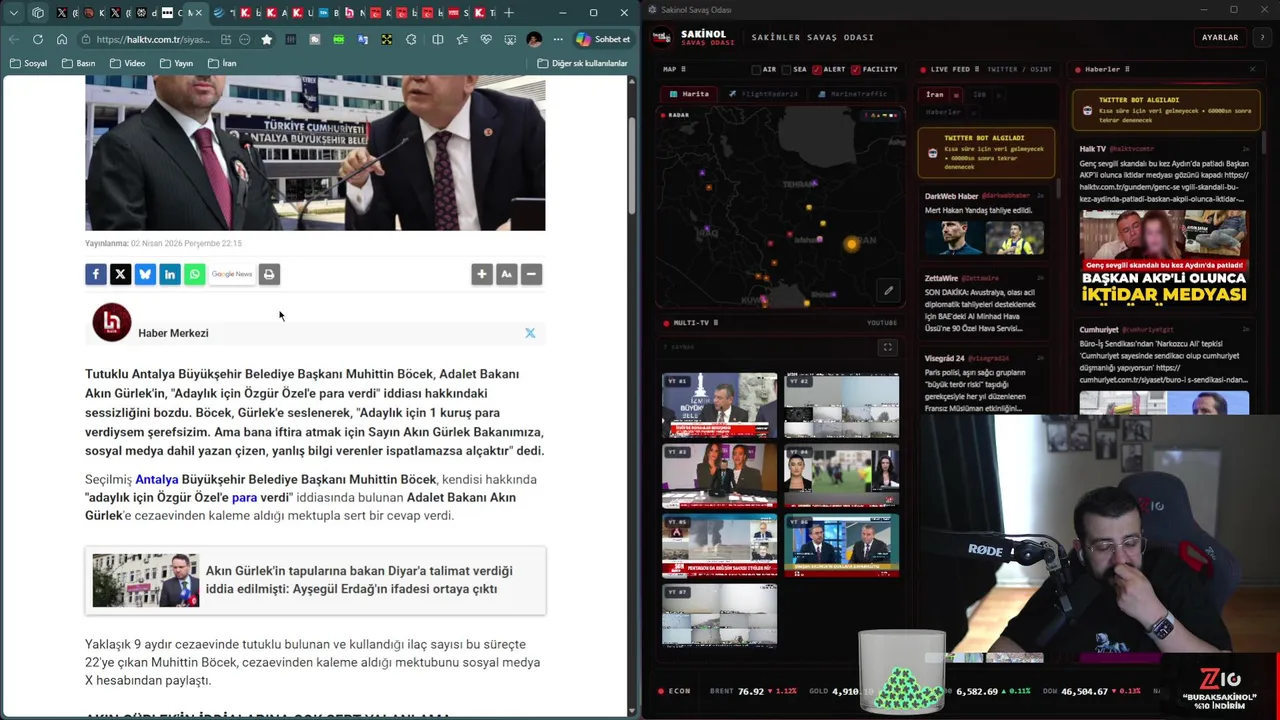Share the article on X

(x=121, y=274)
